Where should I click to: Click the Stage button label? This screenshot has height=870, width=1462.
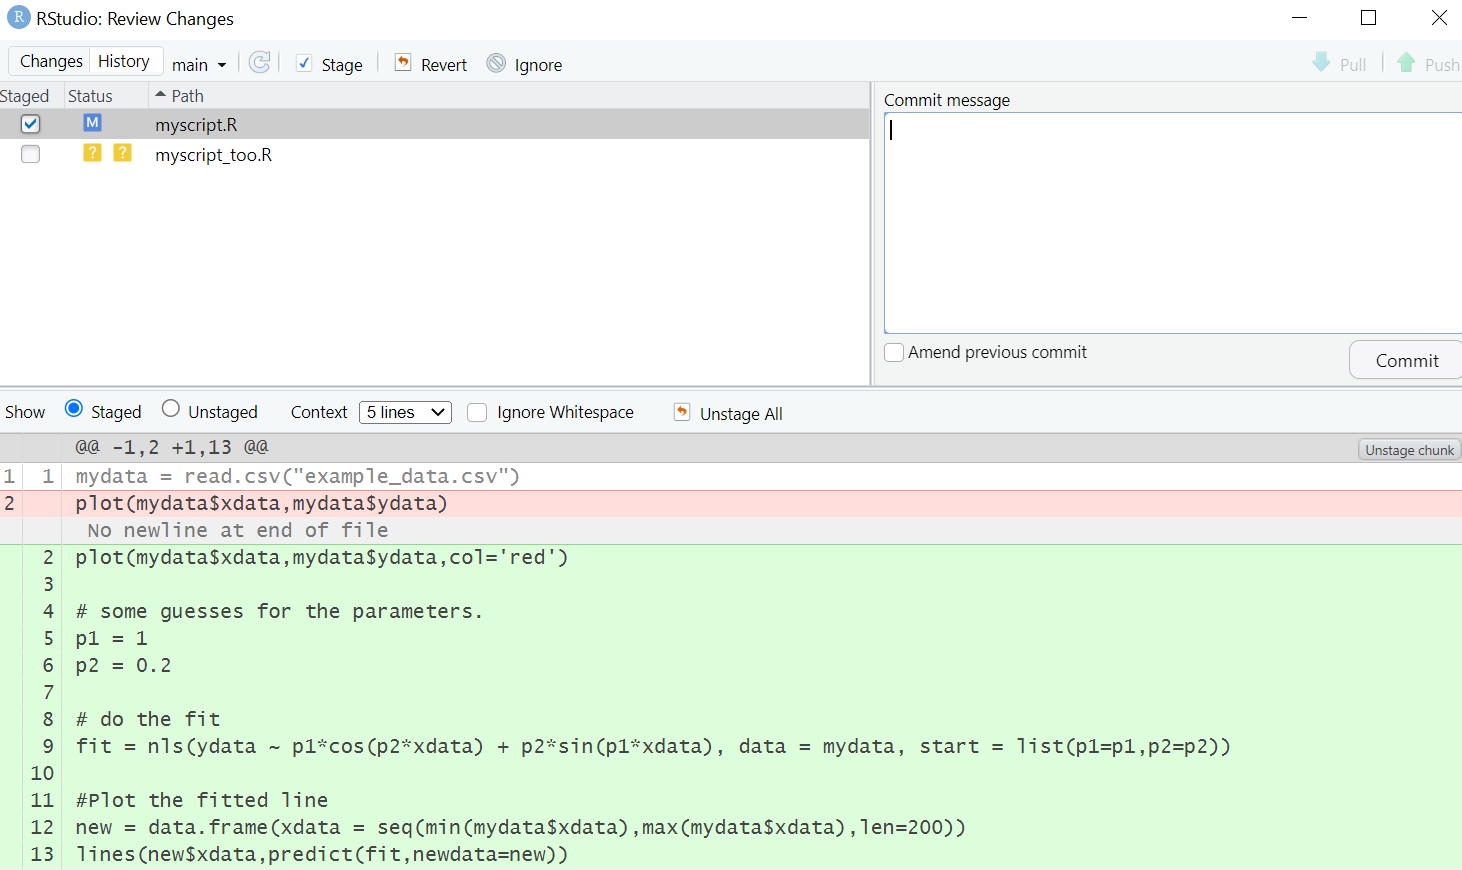[342, 65]
